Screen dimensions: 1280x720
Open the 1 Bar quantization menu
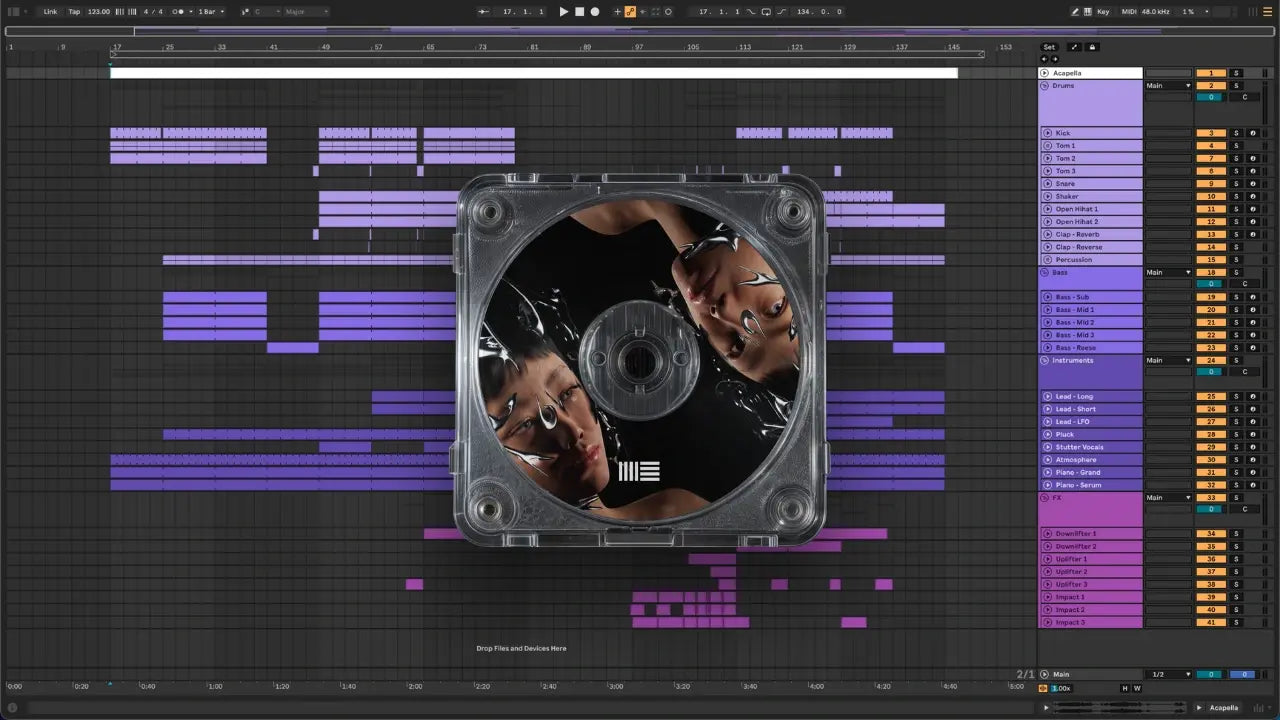(210, 12)
